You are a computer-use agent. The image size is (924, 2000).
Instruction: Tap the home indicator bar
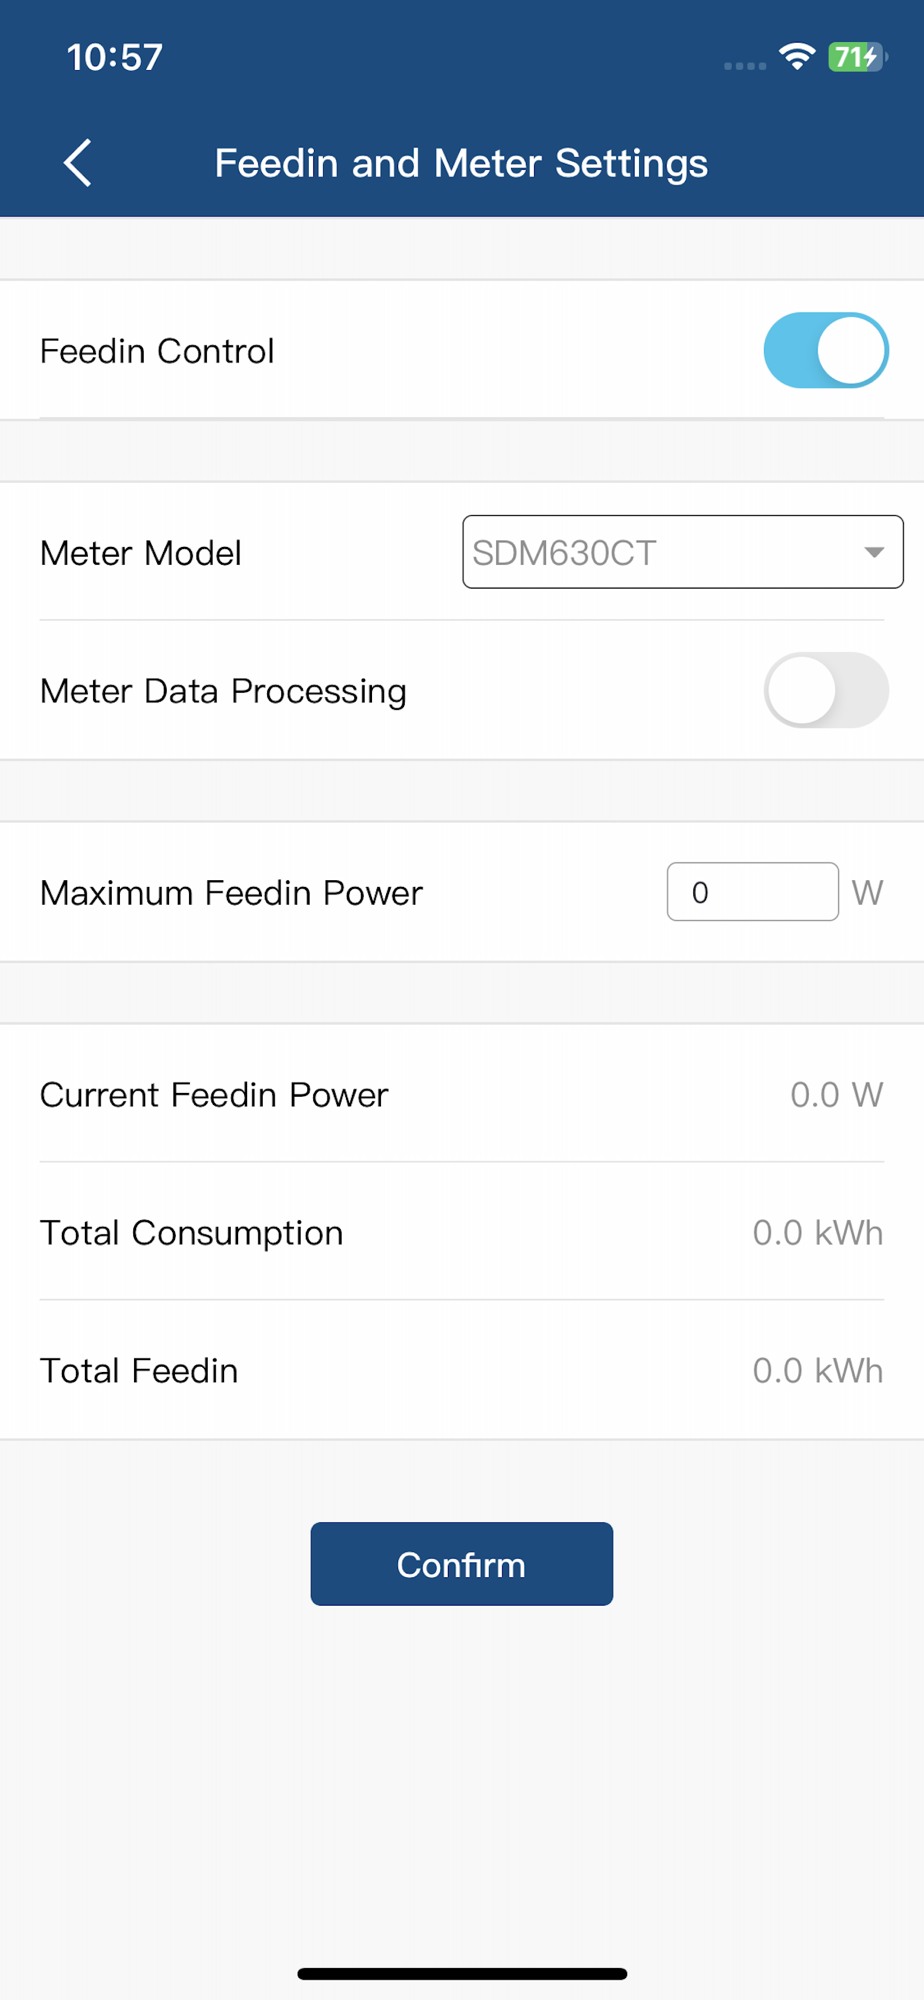click(462, 1974)
